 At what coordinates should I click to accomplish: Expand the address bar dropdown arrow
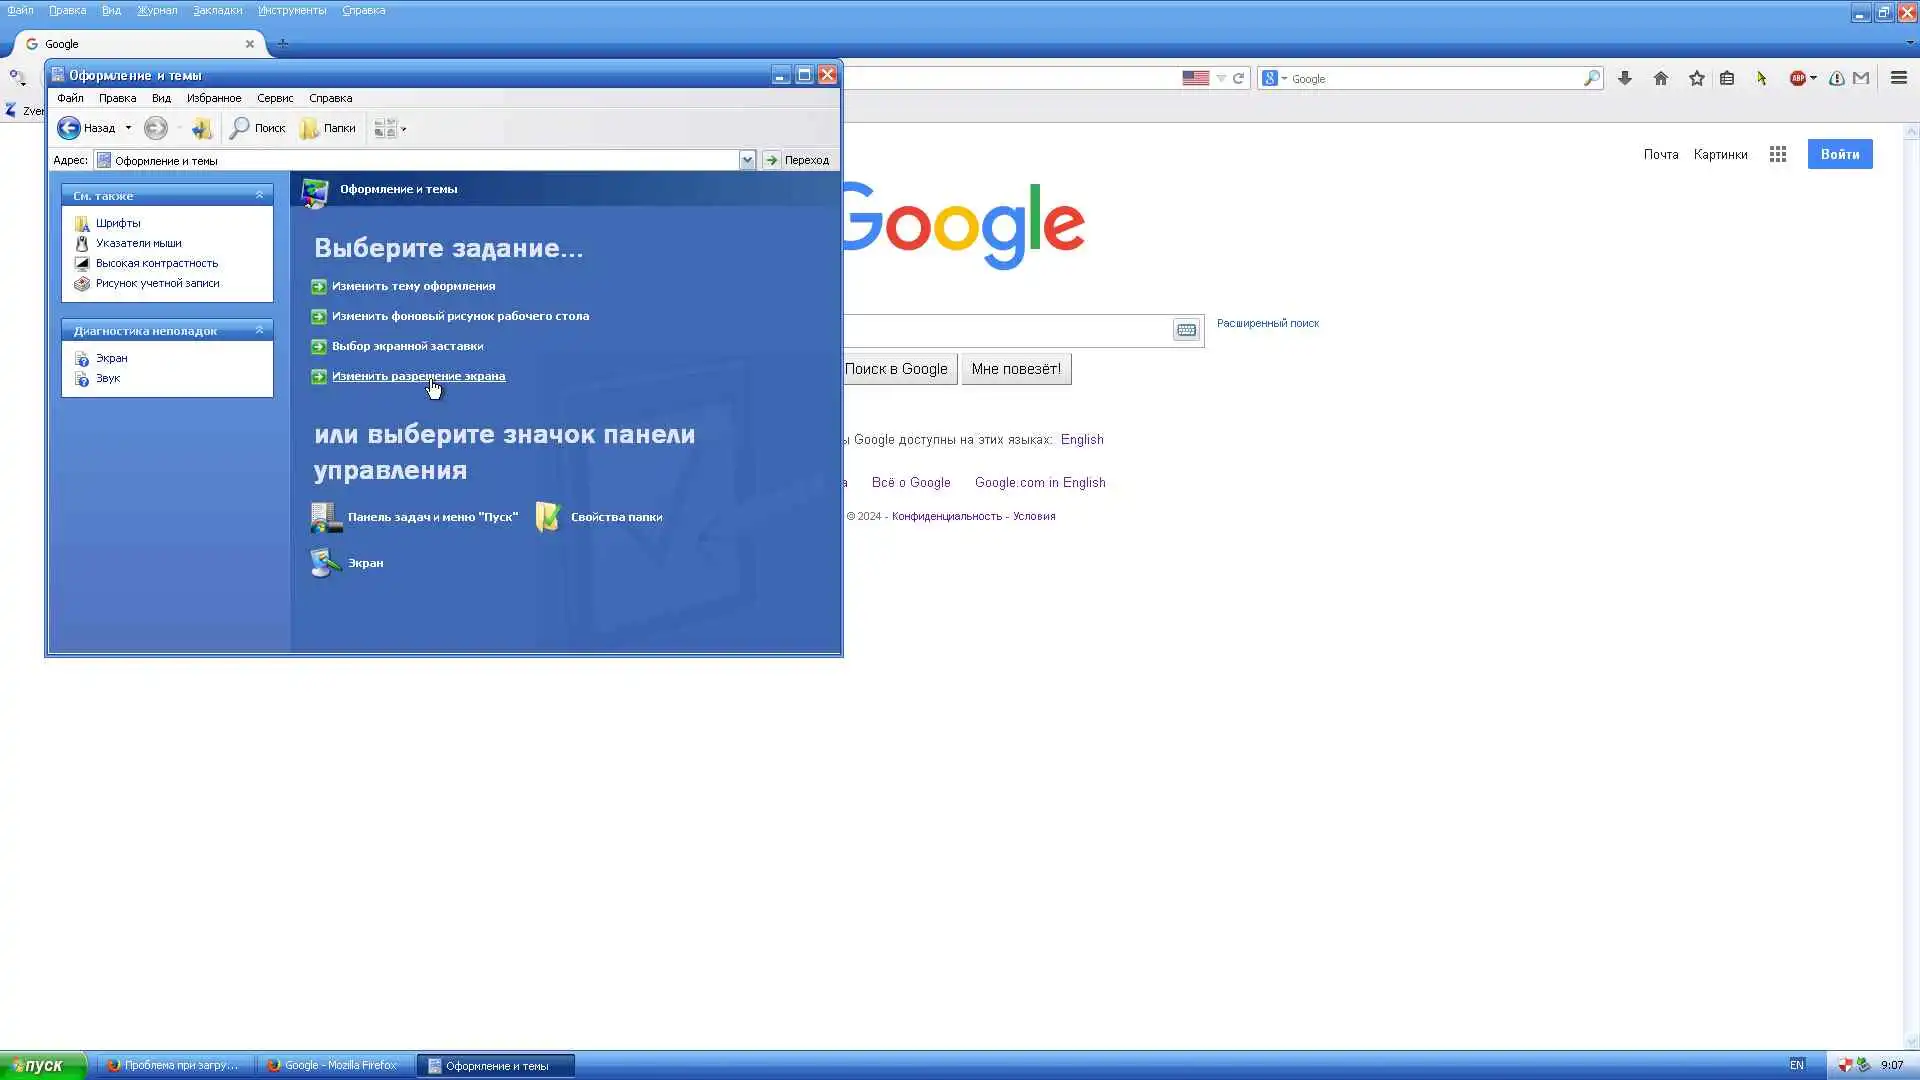pyautogui.click(x=746, y=160)
